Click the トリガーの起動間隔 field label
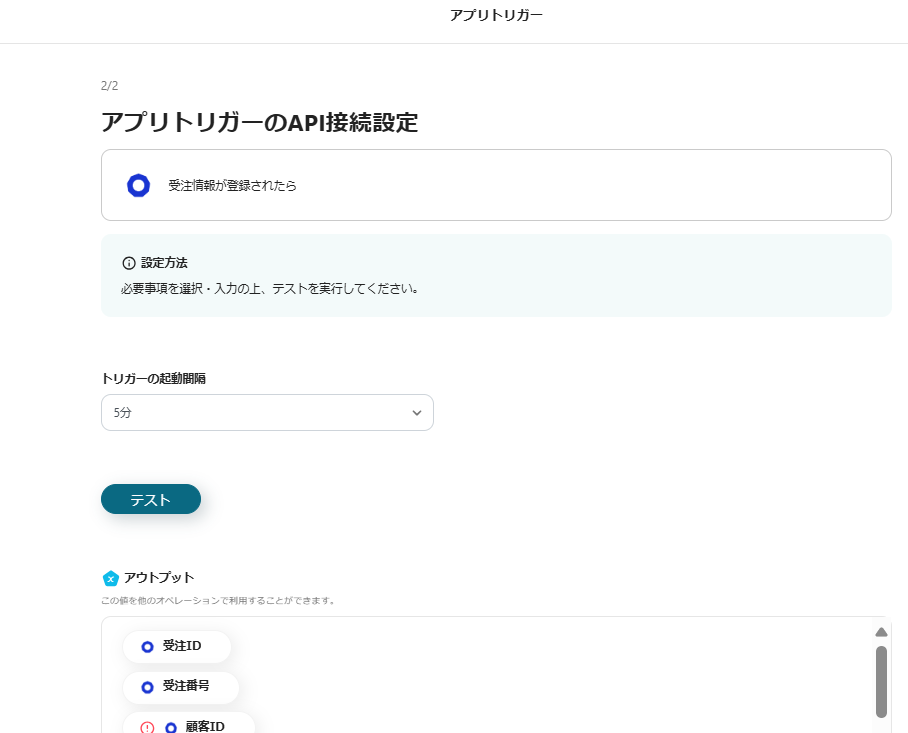 154,378
